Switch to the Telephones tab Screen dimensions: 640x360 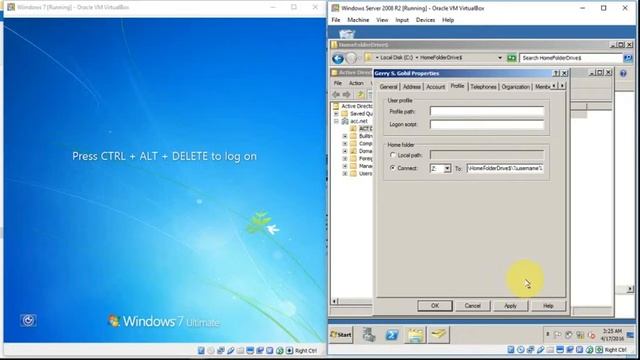point(483,87)
